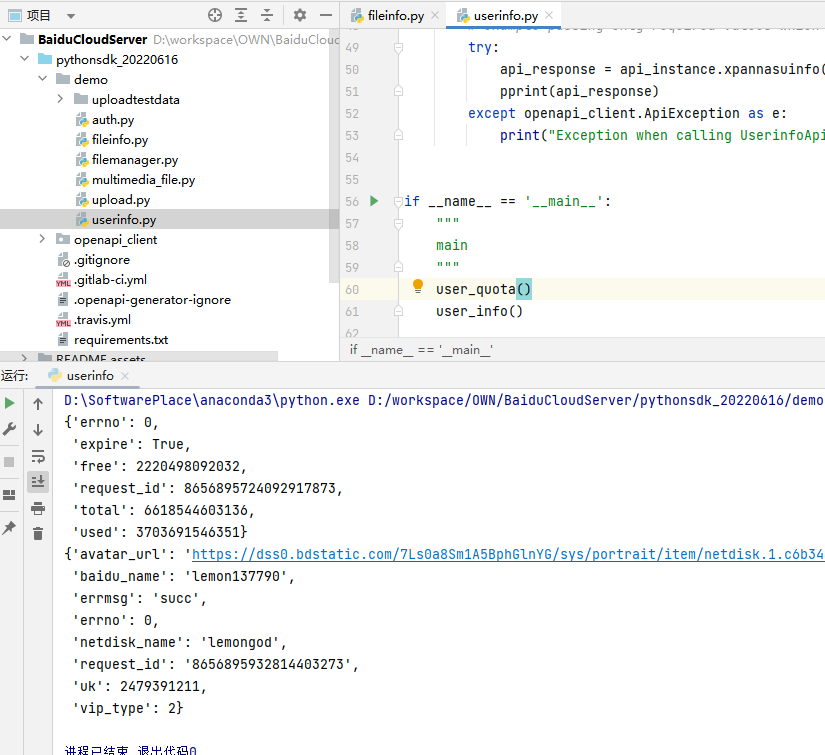Open project panel gear settings
The height and width of the screenshot is (755, 825).
click(300, 15)
